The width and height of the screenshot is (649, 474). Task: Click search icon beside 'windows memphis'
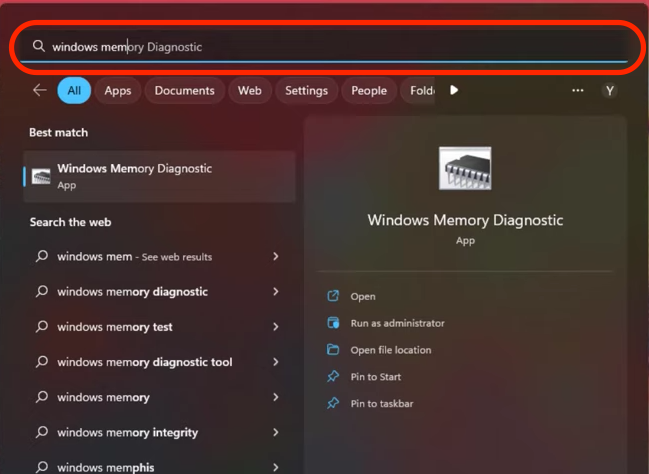[x=42, y=467]
